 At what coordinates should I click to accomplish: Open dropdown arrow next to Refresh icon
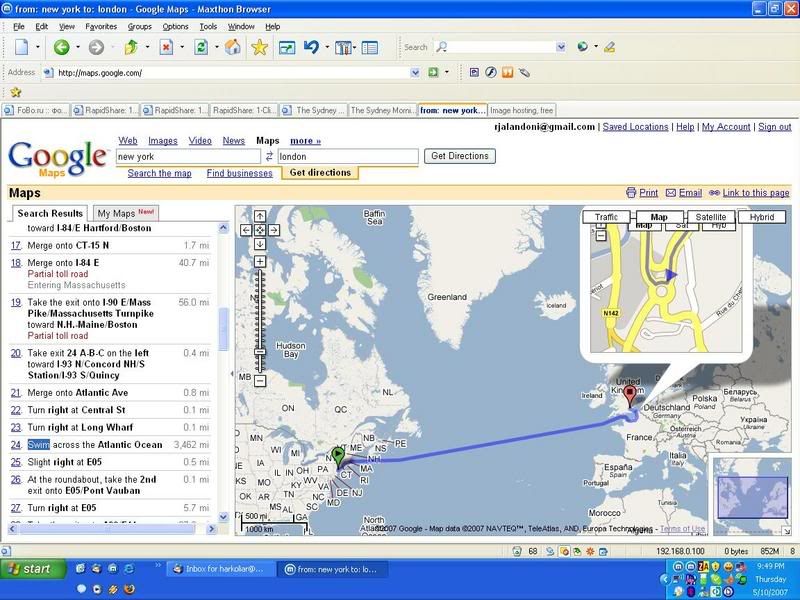point(217,47)
